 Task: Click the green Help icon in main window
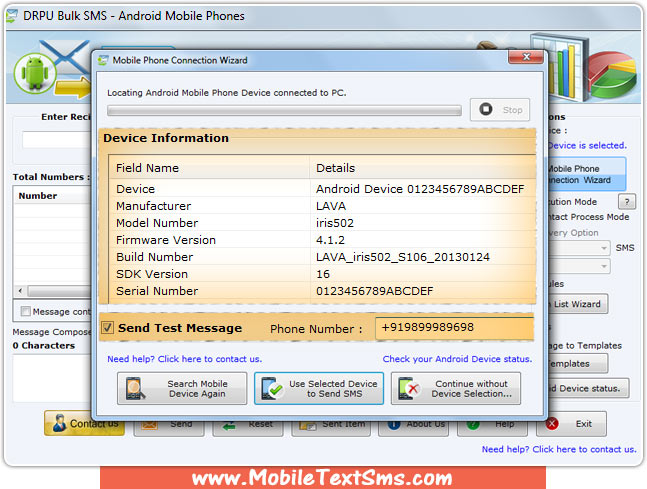(x=473, y=425)
